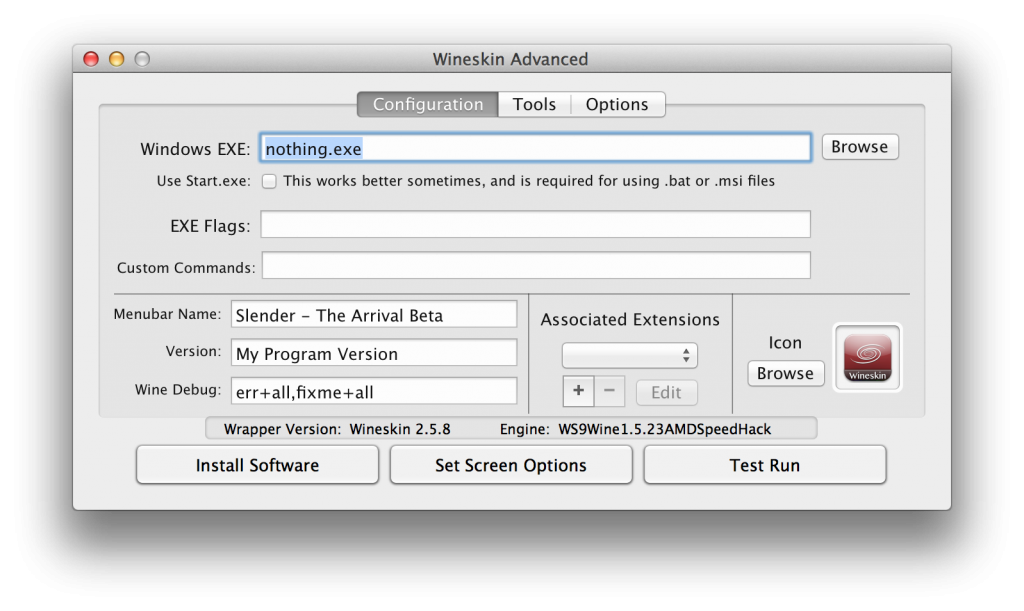Click the EXE Flags text field

pyautogui.click(x=535, y=225)
